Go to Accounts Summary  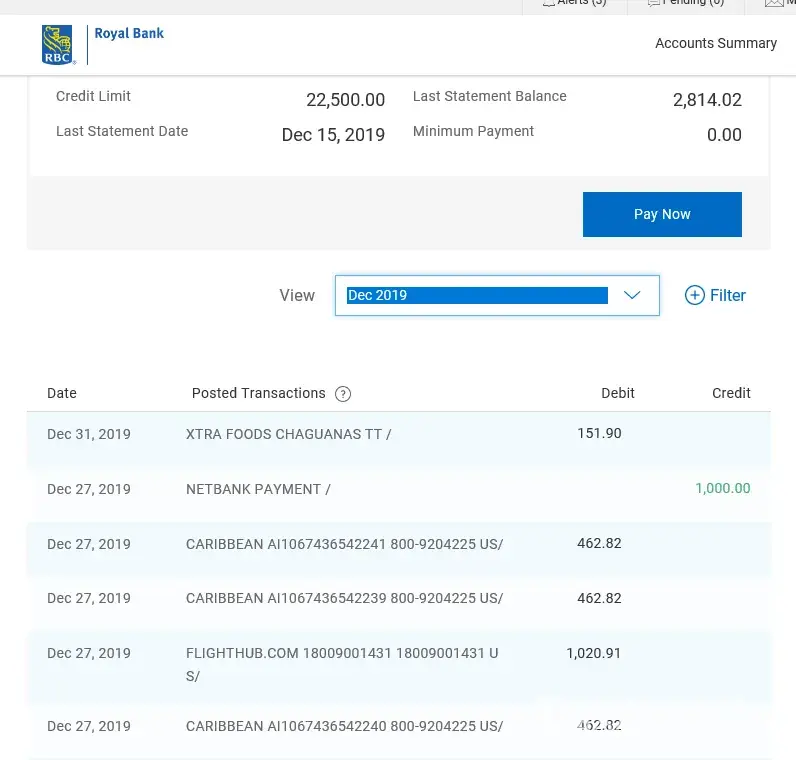click(715, 43)
